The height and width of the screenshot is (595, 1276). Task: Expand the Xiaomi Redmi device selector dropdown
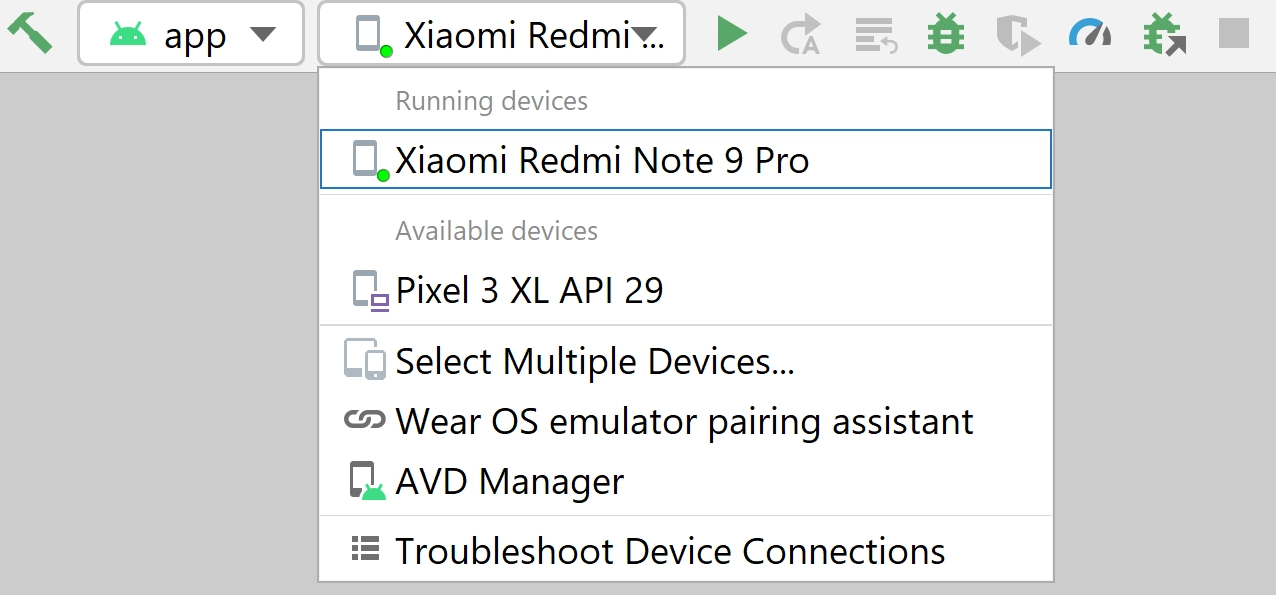coord(501,34)
